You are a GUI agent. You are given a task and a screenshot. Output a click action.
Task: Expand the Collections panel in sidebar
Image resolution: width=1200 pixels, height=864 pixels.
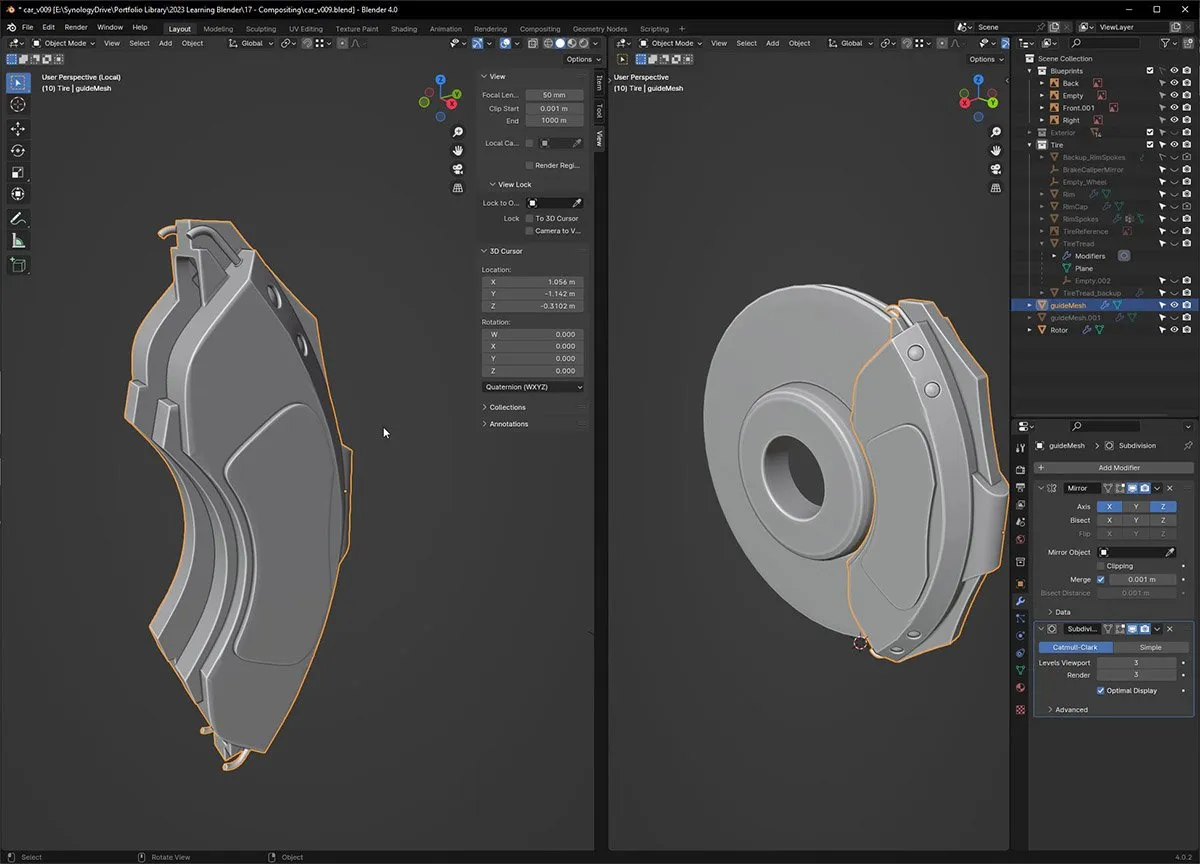click(507, 407)
